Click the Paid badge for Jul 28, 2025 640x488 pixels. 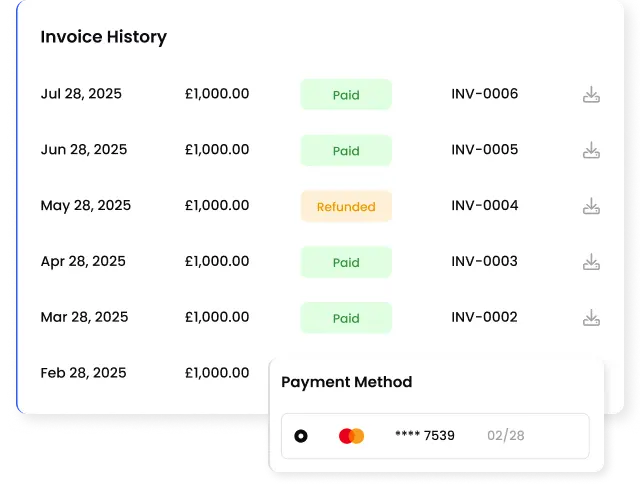[x=346, y=95]
